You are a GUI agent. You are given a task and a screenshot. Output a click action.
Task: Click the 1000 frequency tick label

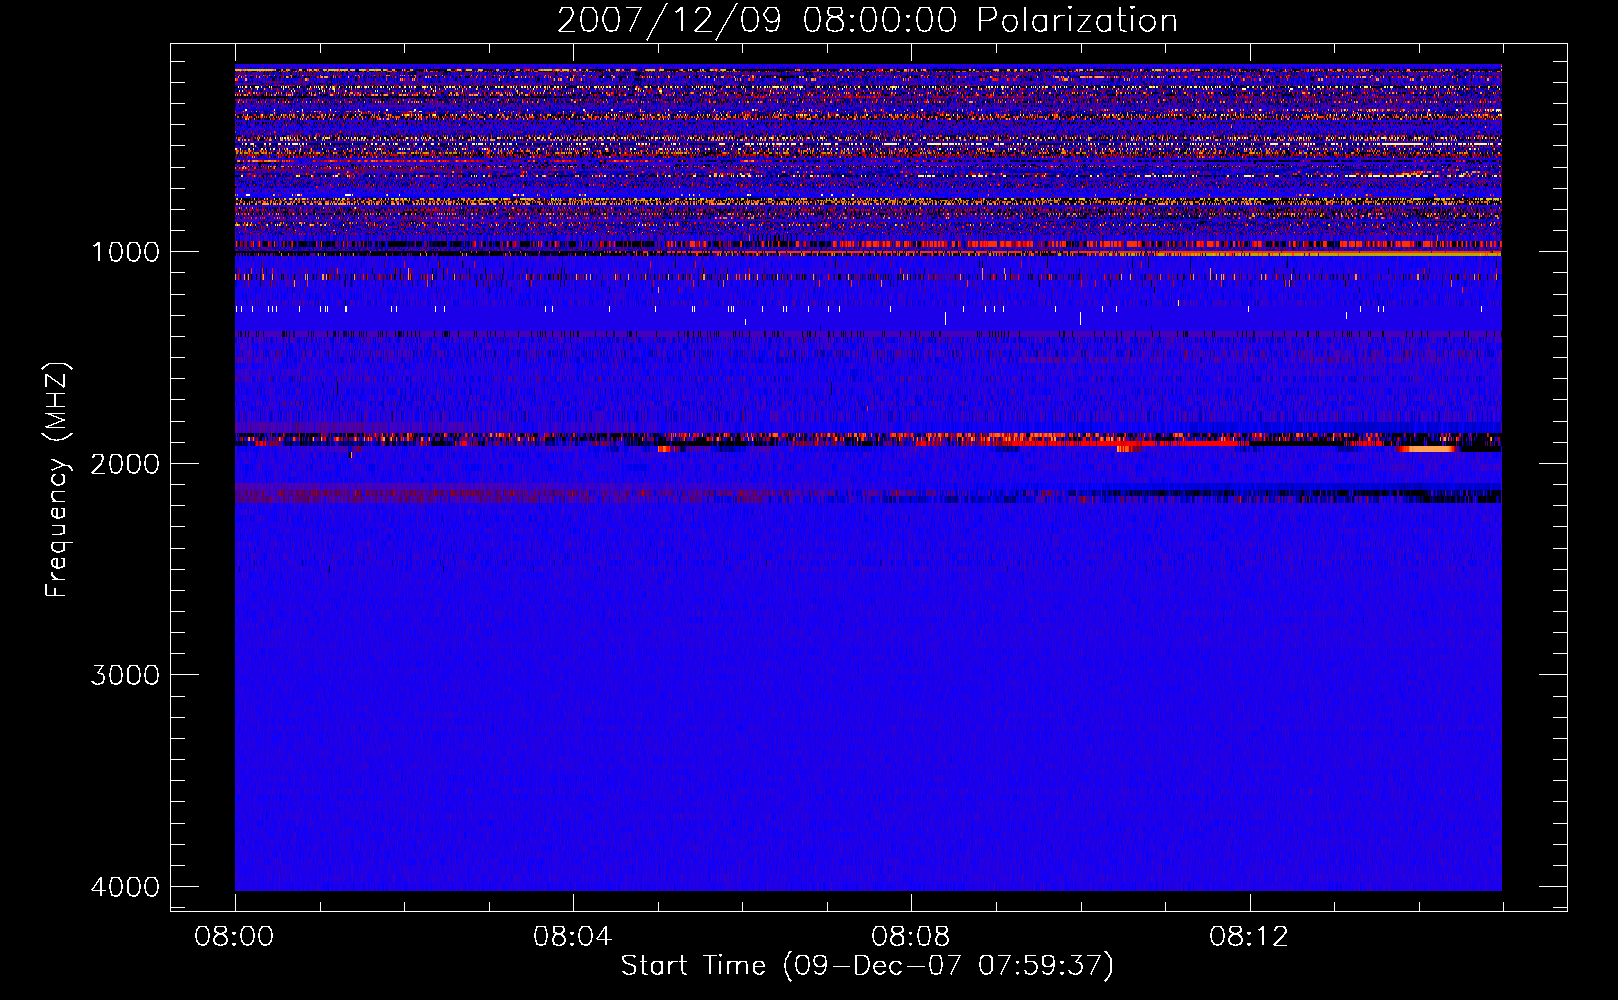point(125,252)
